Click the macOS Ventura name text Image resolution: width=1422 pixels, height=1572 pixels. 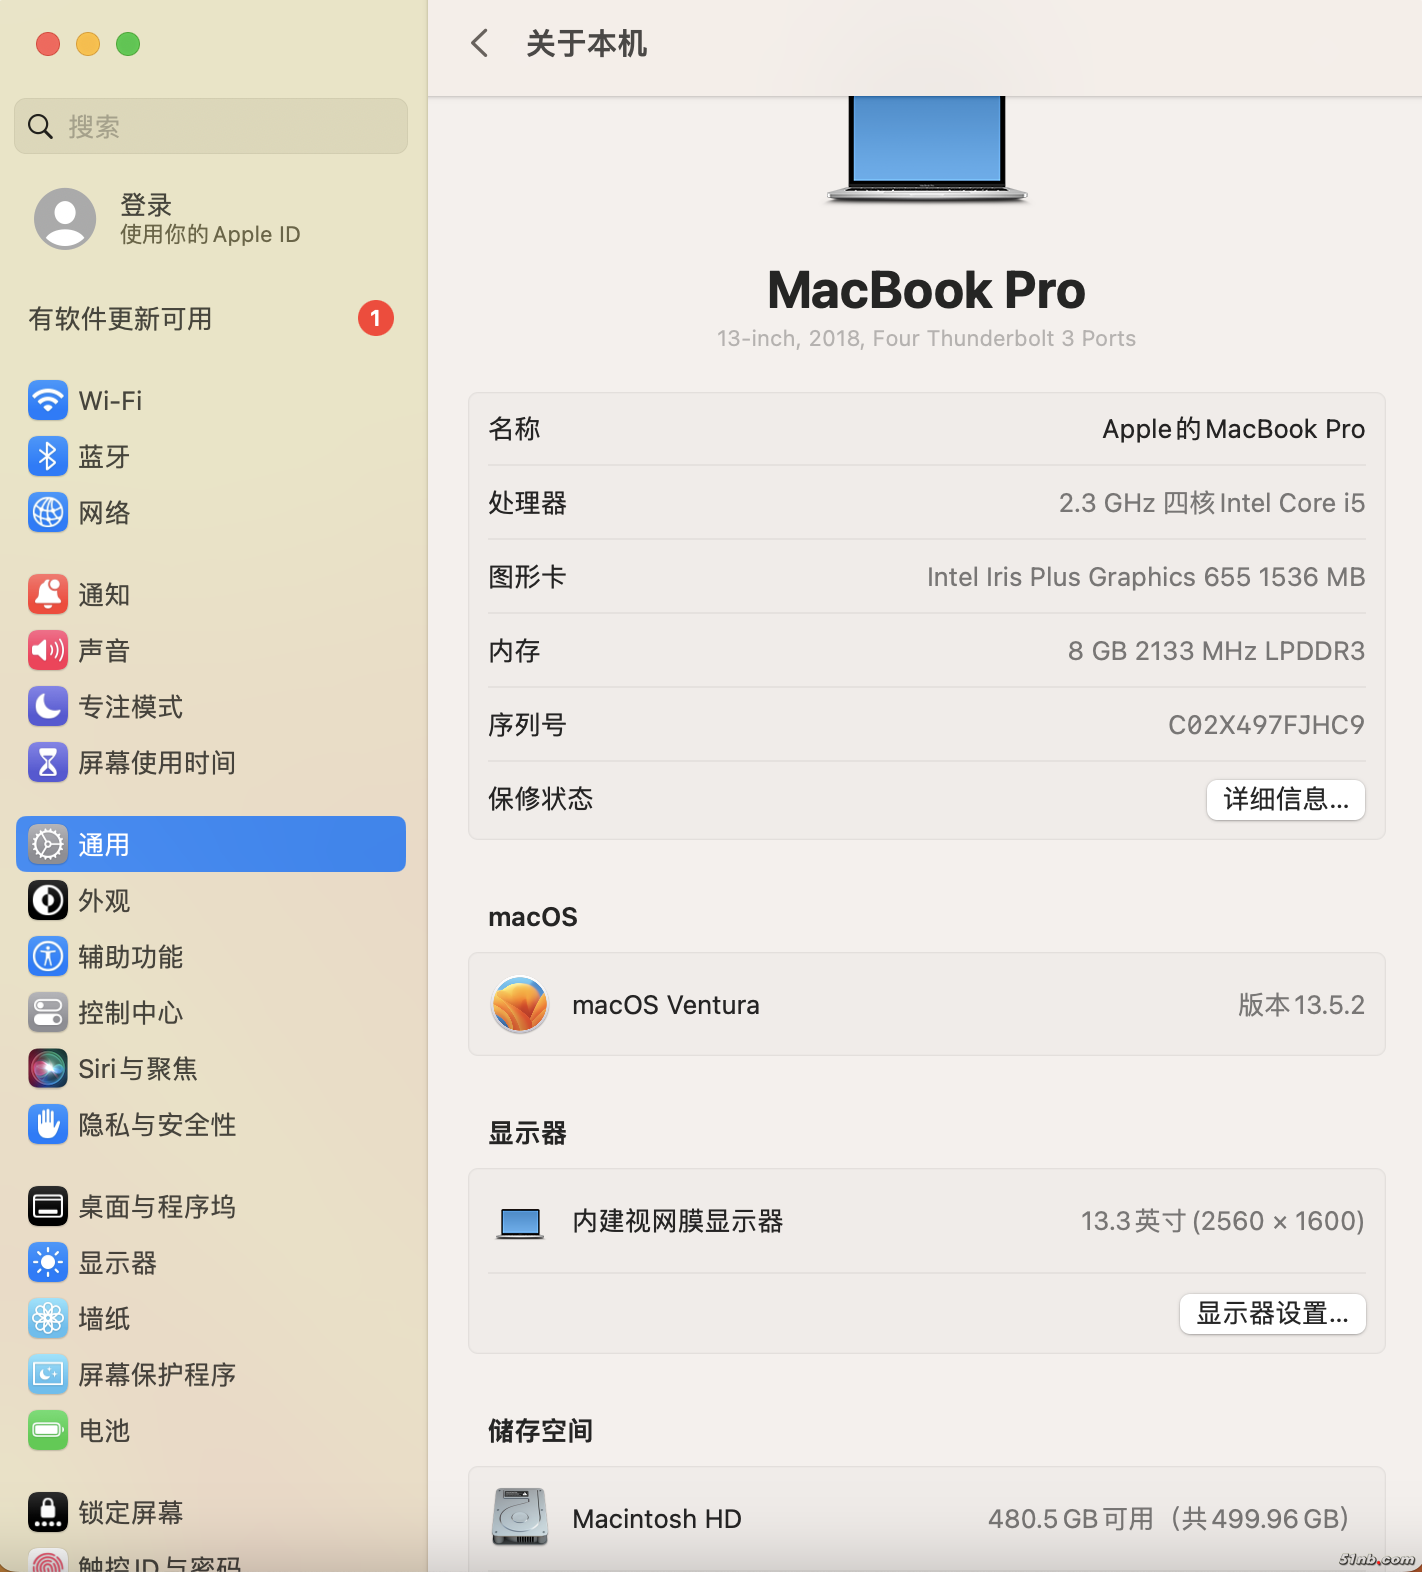[x=666, y=1005]
